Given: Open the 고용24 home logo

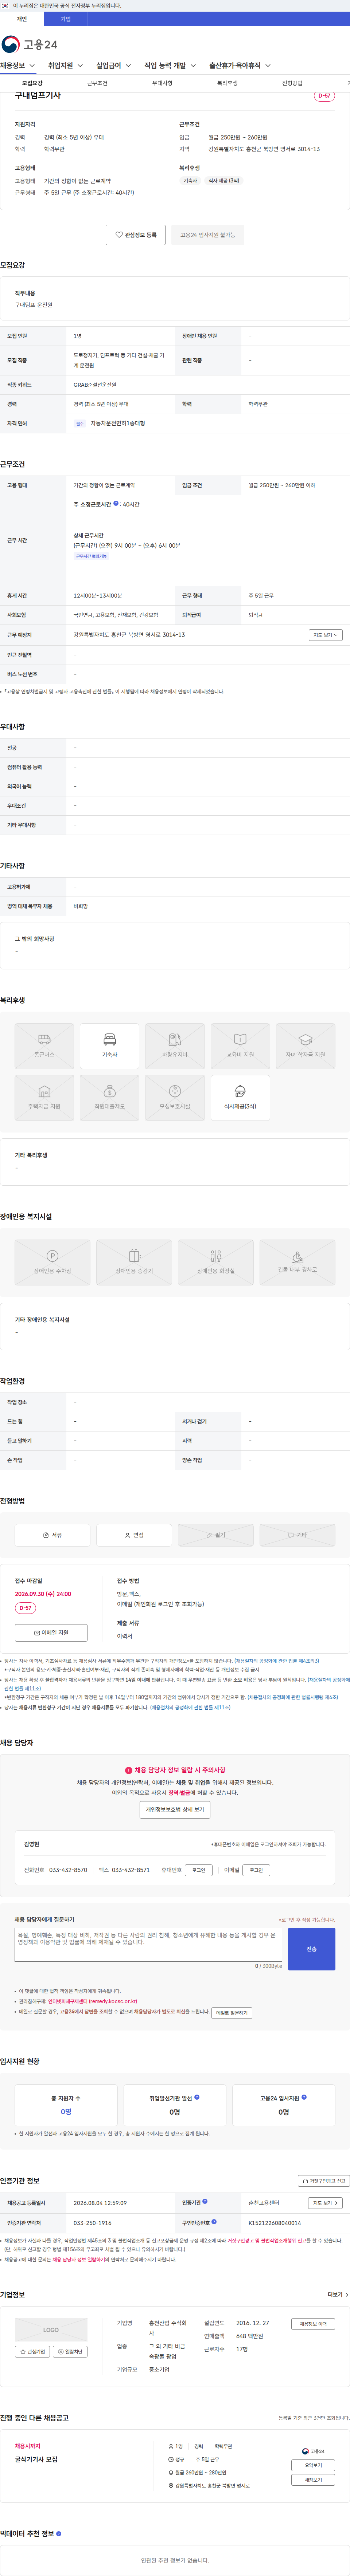Looking at the screenshot, I should 29,44.
